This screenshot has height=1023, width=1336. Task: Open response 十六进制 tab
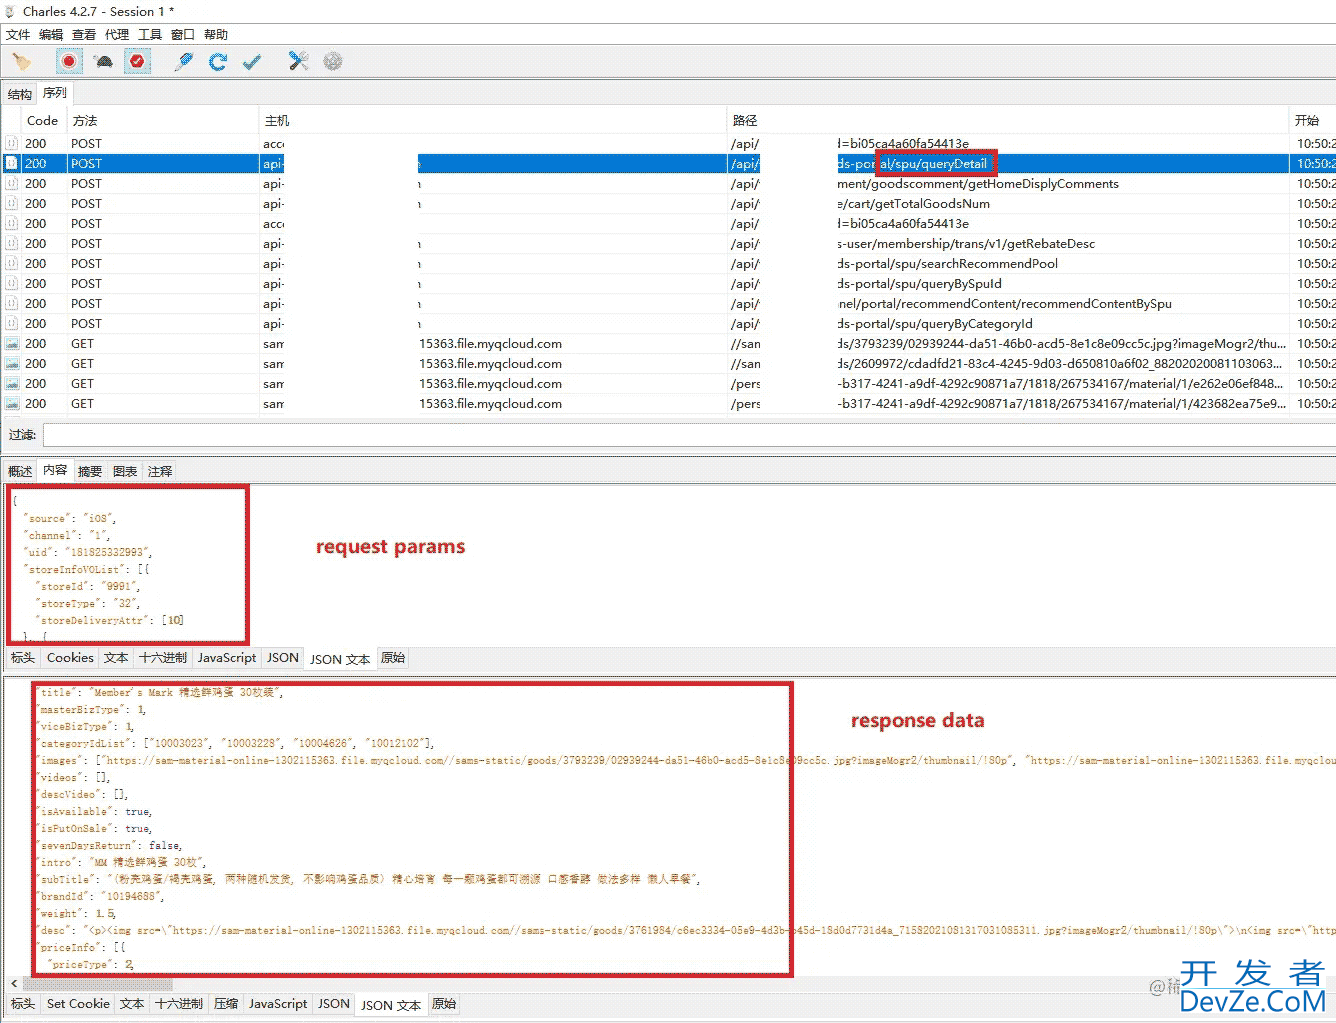tap(179, 1004)
